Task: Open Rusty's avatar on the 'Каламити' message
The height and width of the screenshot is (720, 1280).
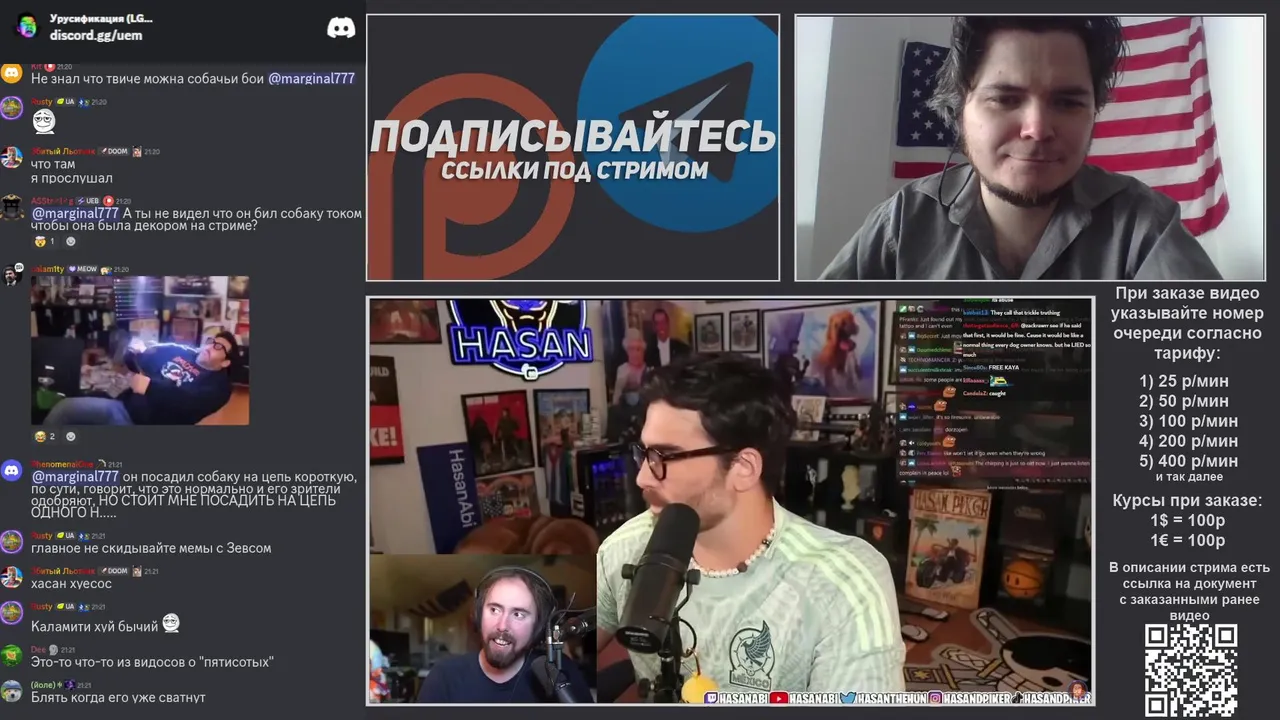Action: (x=11, y=613)
